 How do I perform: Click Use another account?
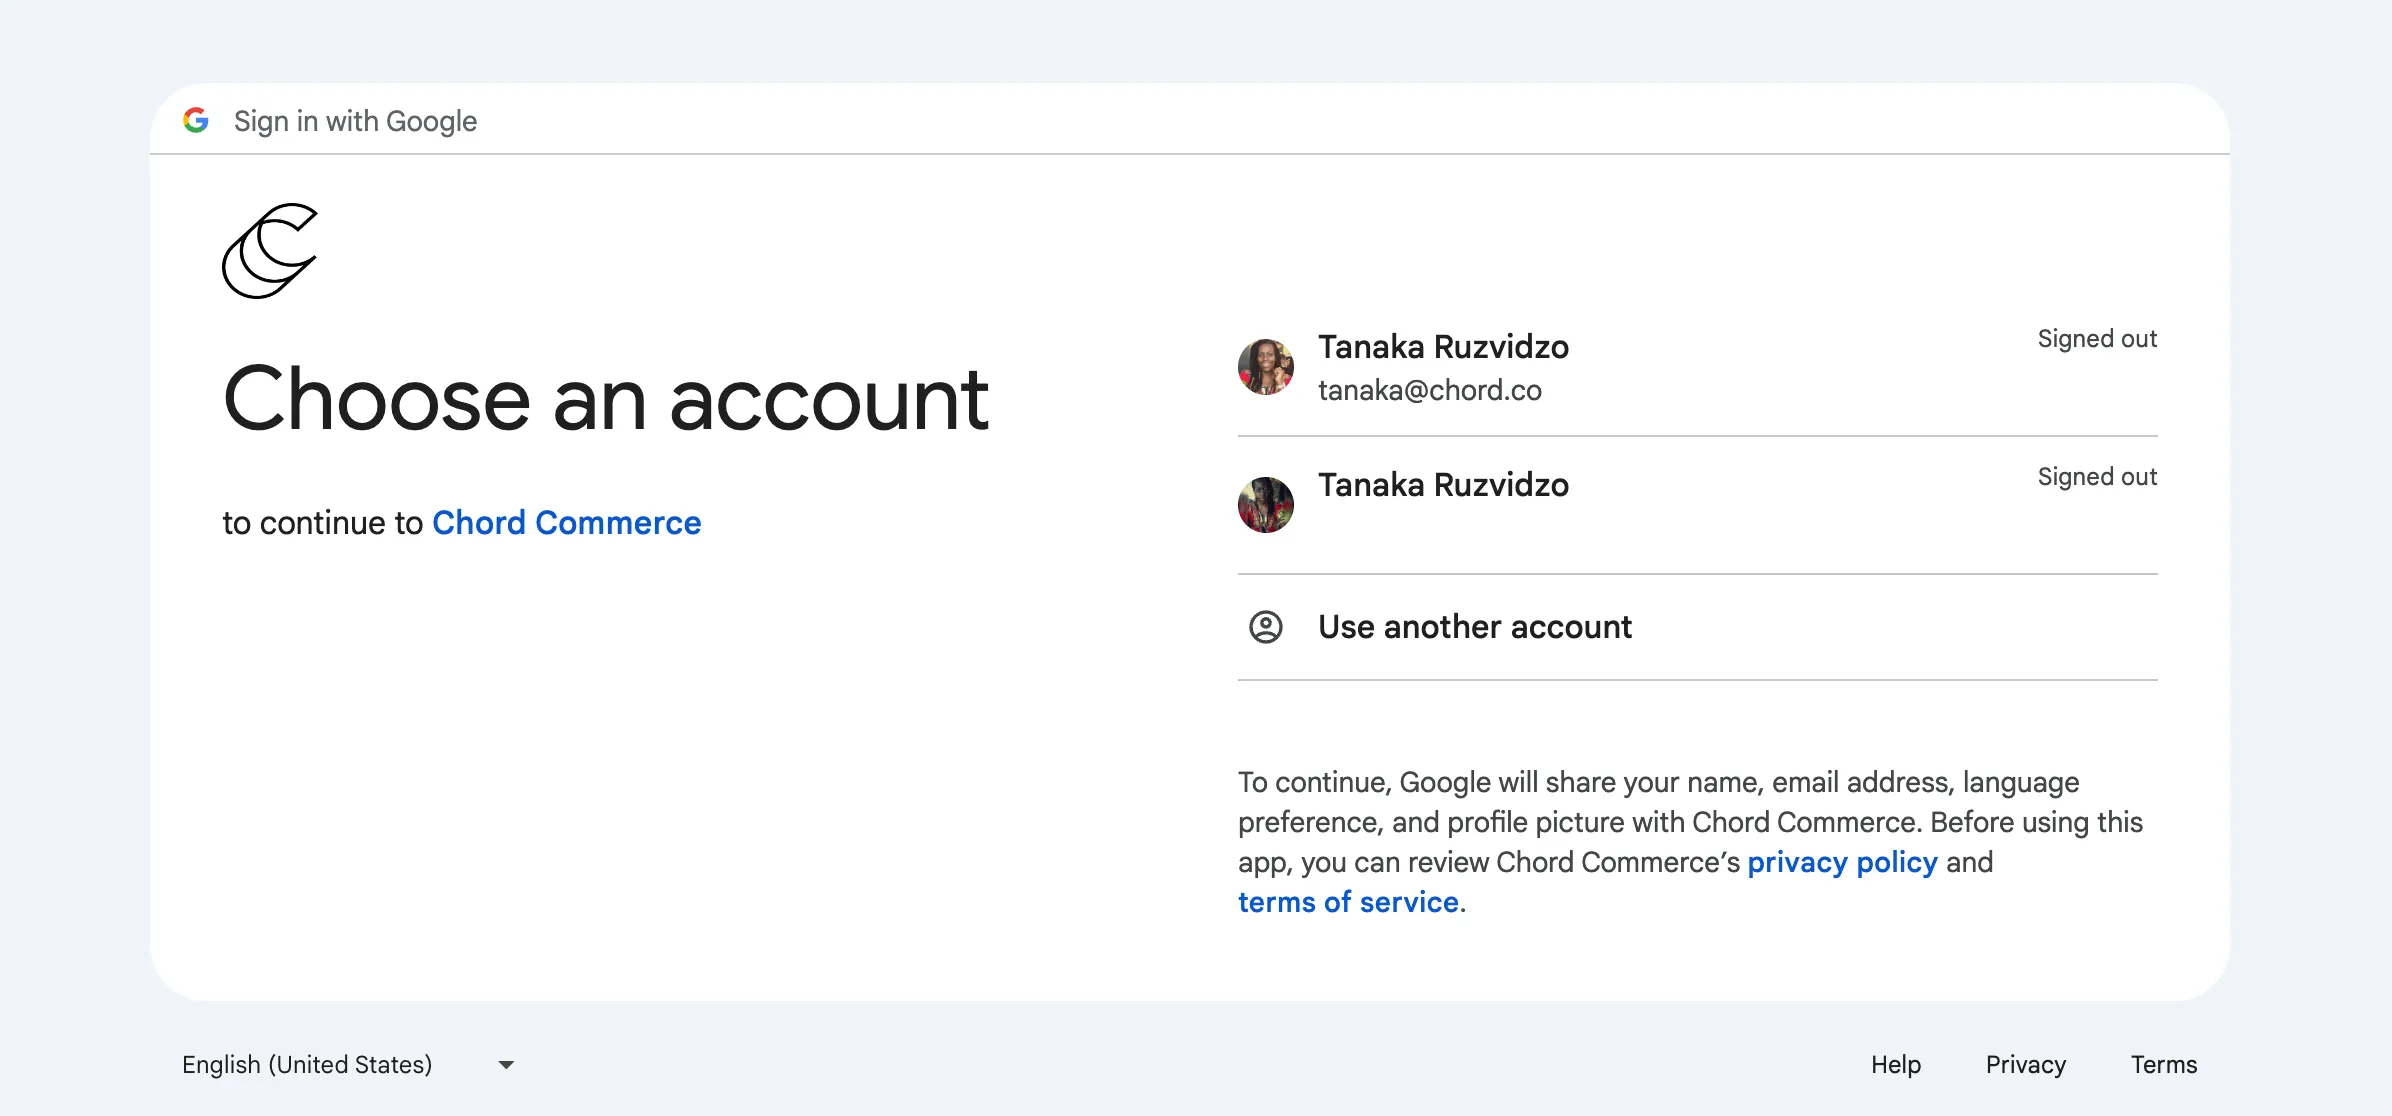coord(1698,627)
